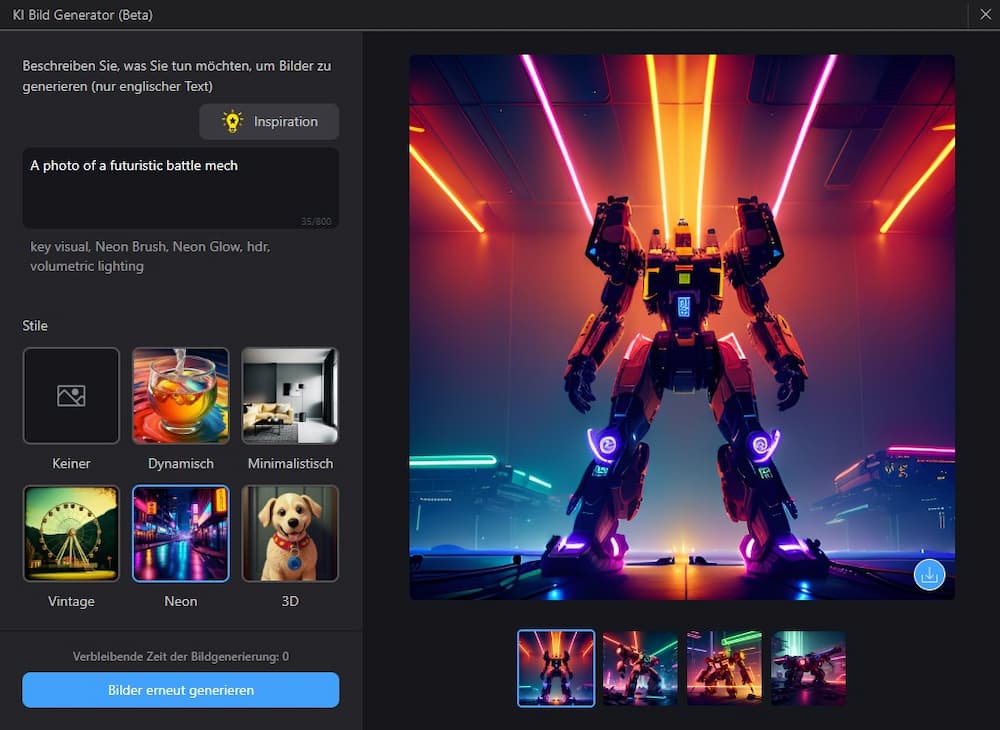Click the Inspiration button
1000x730 pixels.
pos(268,121)
